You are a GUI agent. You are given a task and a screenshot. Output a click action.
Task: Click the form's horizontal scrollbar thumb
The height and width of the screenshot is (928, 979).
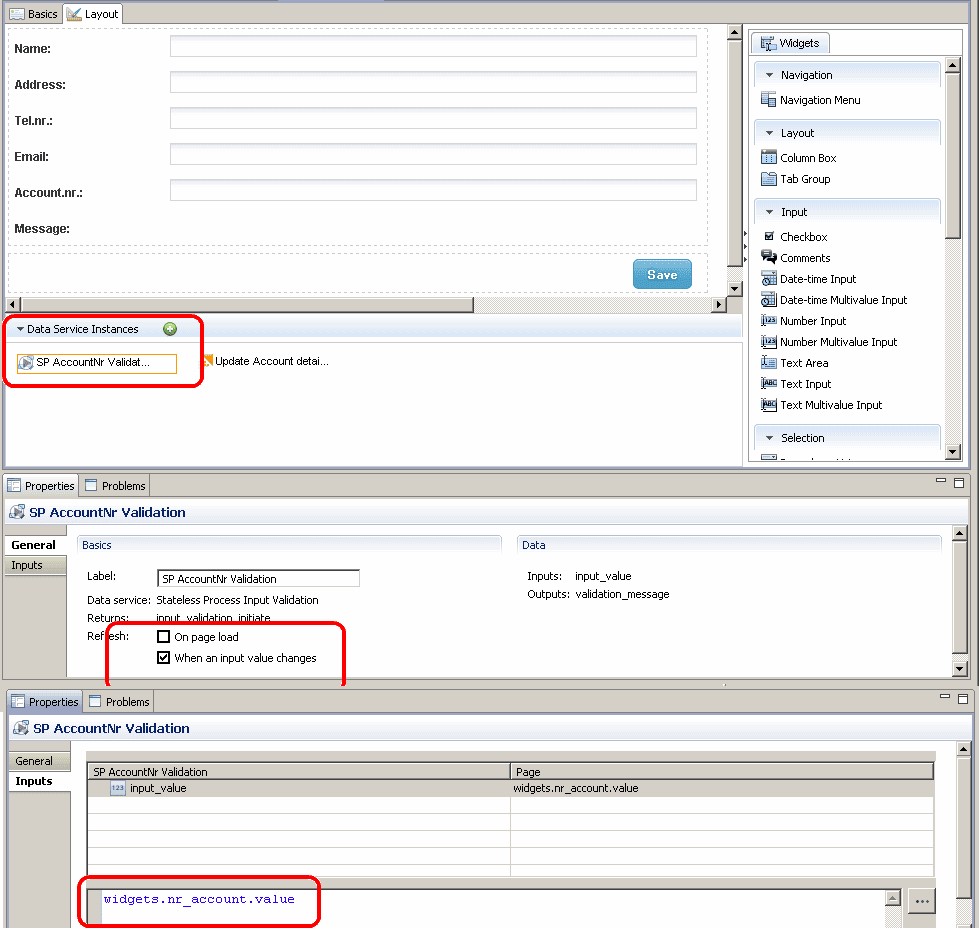247,305
